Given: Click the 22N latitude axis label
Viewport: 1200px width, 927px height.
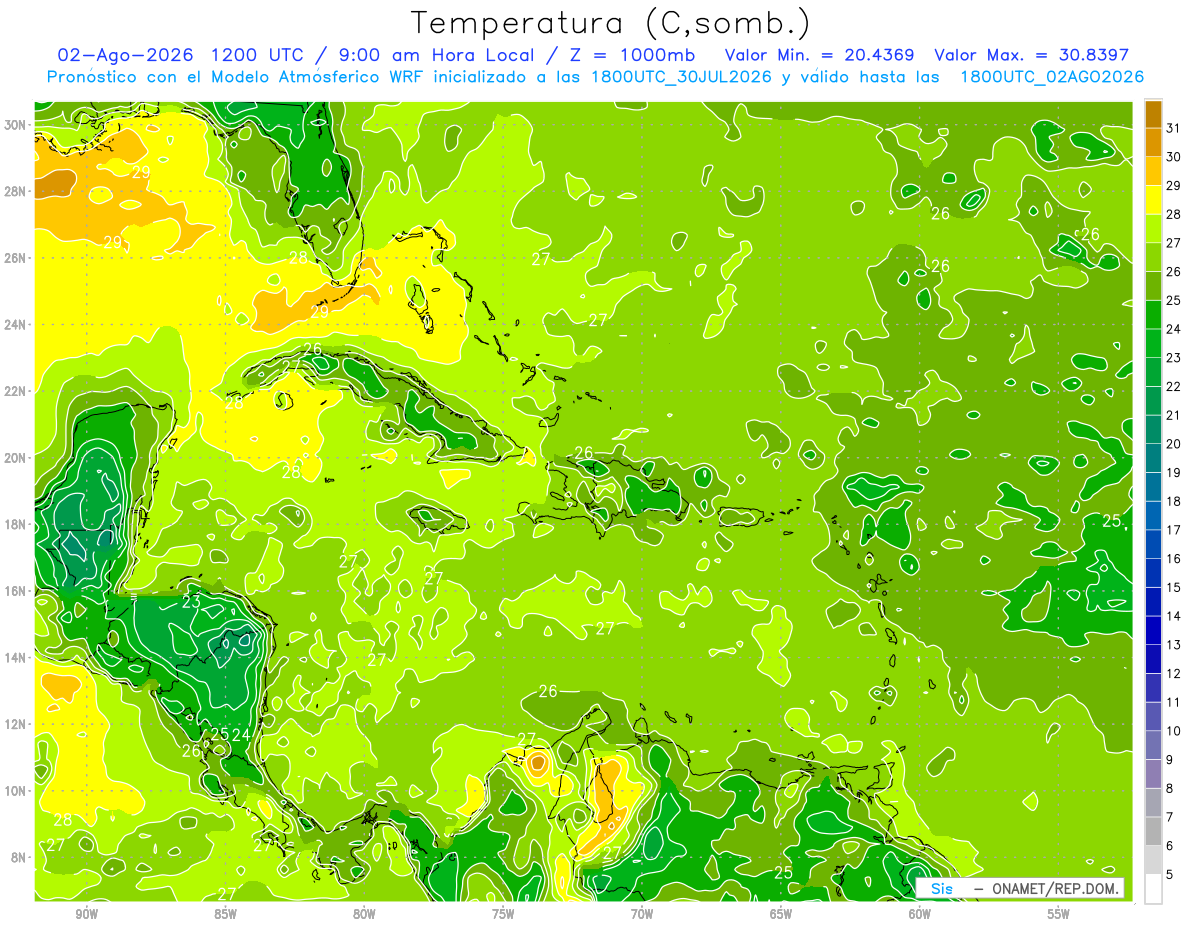Looking at the screenshot, I should pos(17,391).
